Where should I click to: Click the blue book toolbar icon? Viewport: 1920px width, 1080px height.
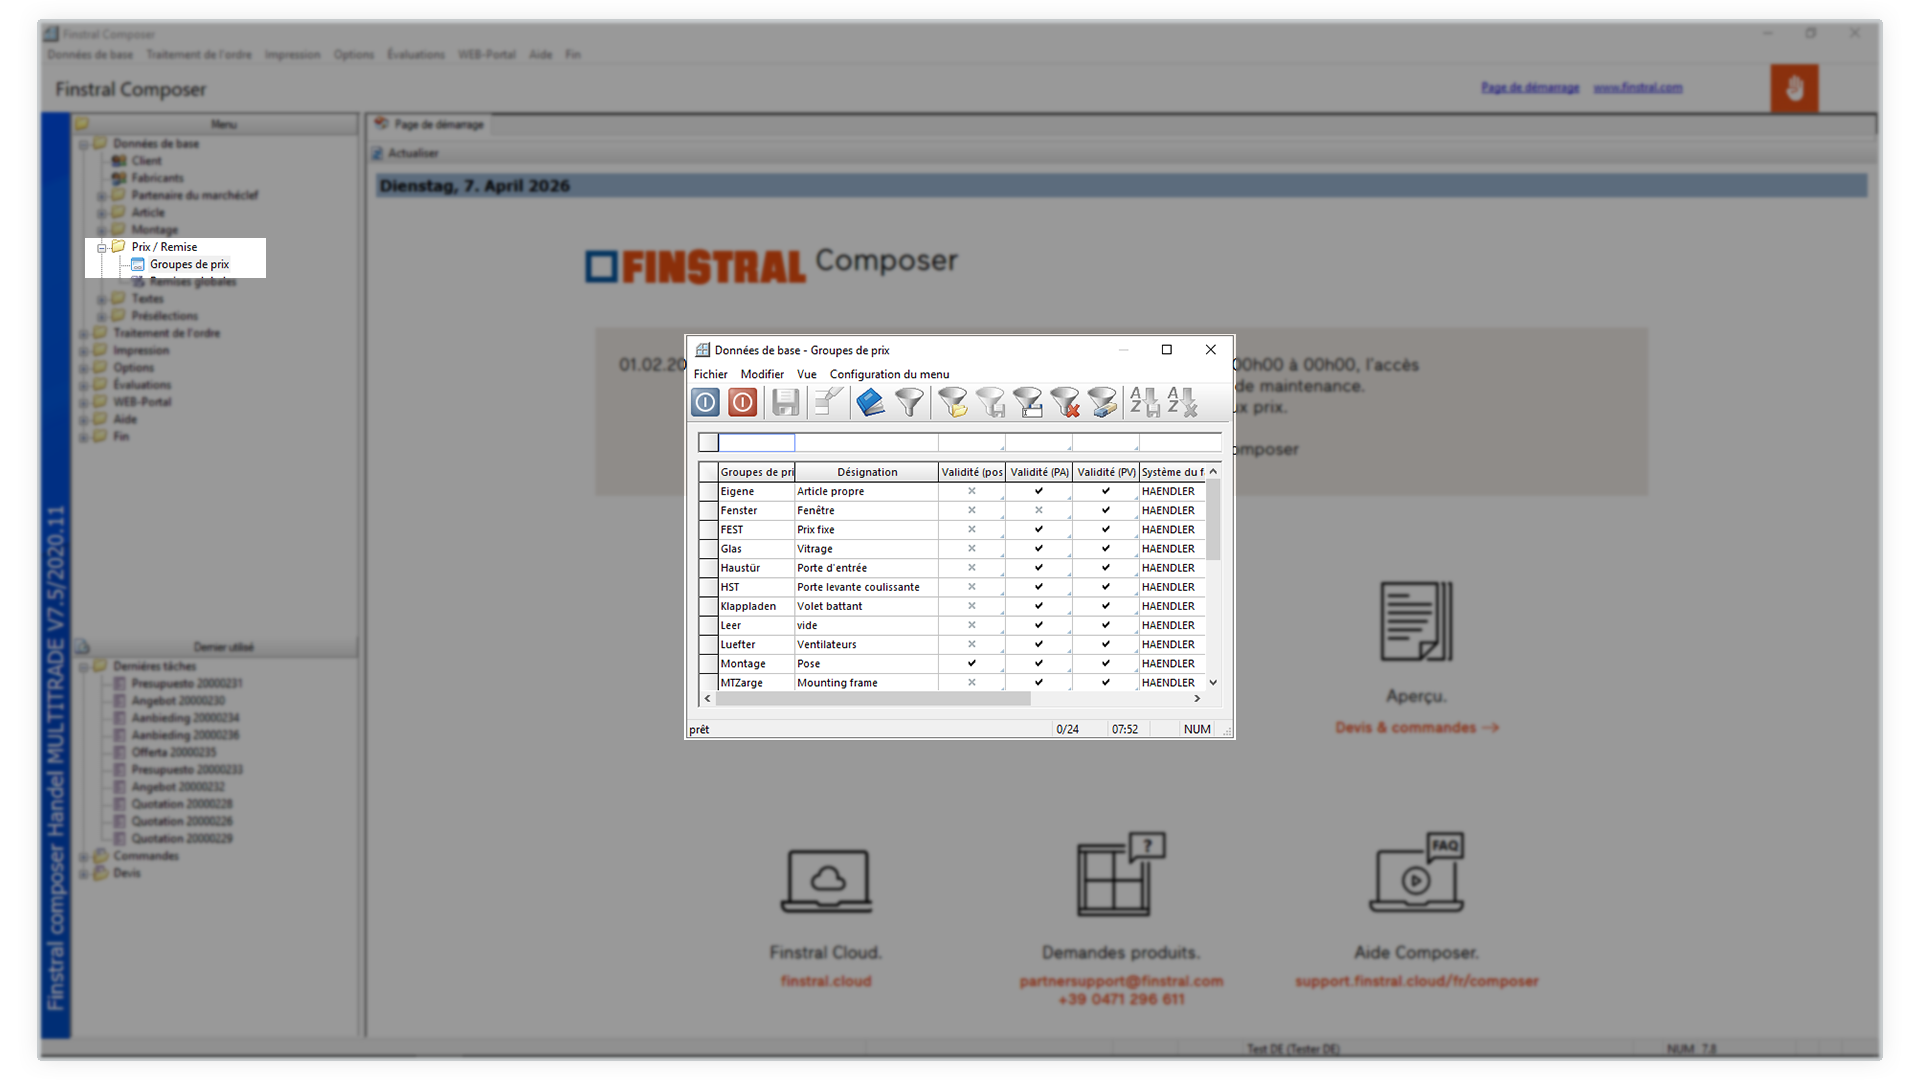click(870, 402)
